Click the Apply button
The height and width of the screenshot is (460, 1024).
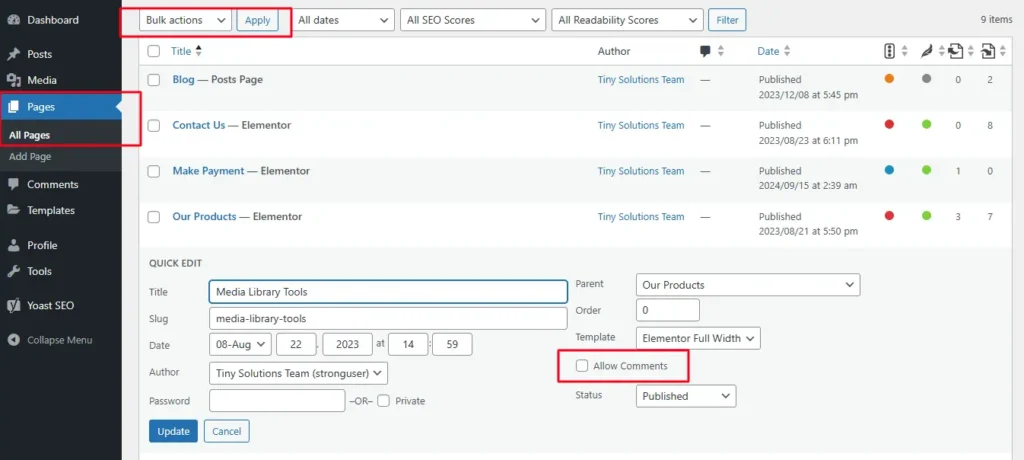point(257,20)
